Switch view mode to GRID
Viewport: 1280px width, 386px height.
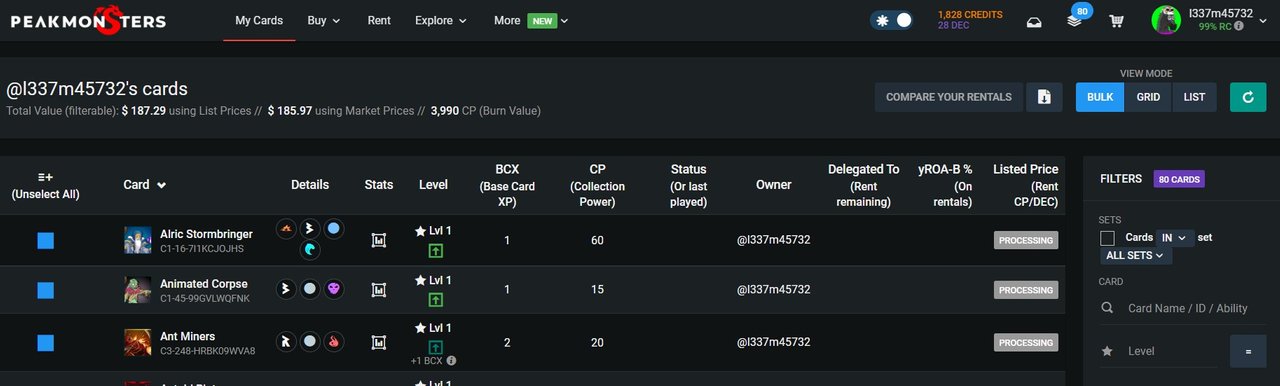[x=1148, y=97]
